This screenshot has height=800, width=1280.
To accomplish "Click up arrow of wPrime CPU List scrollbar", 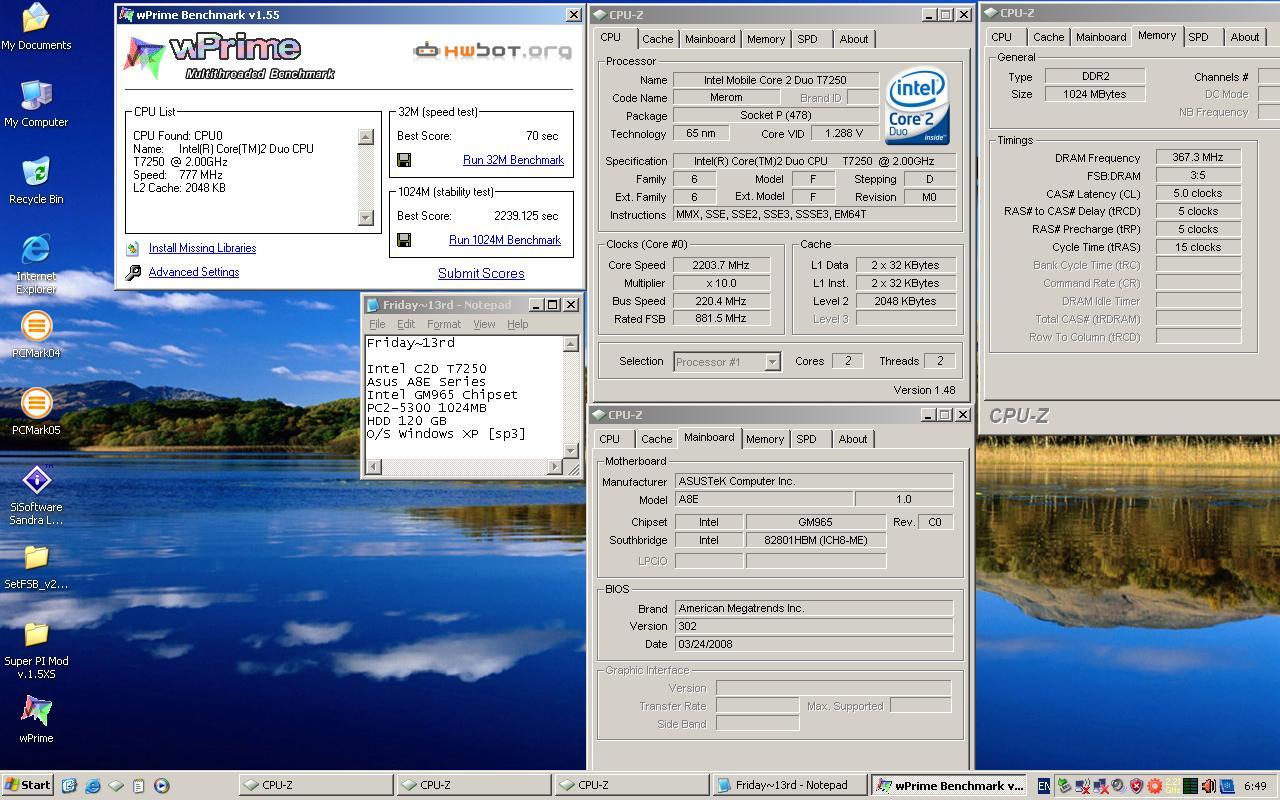I will click(366, 138).
